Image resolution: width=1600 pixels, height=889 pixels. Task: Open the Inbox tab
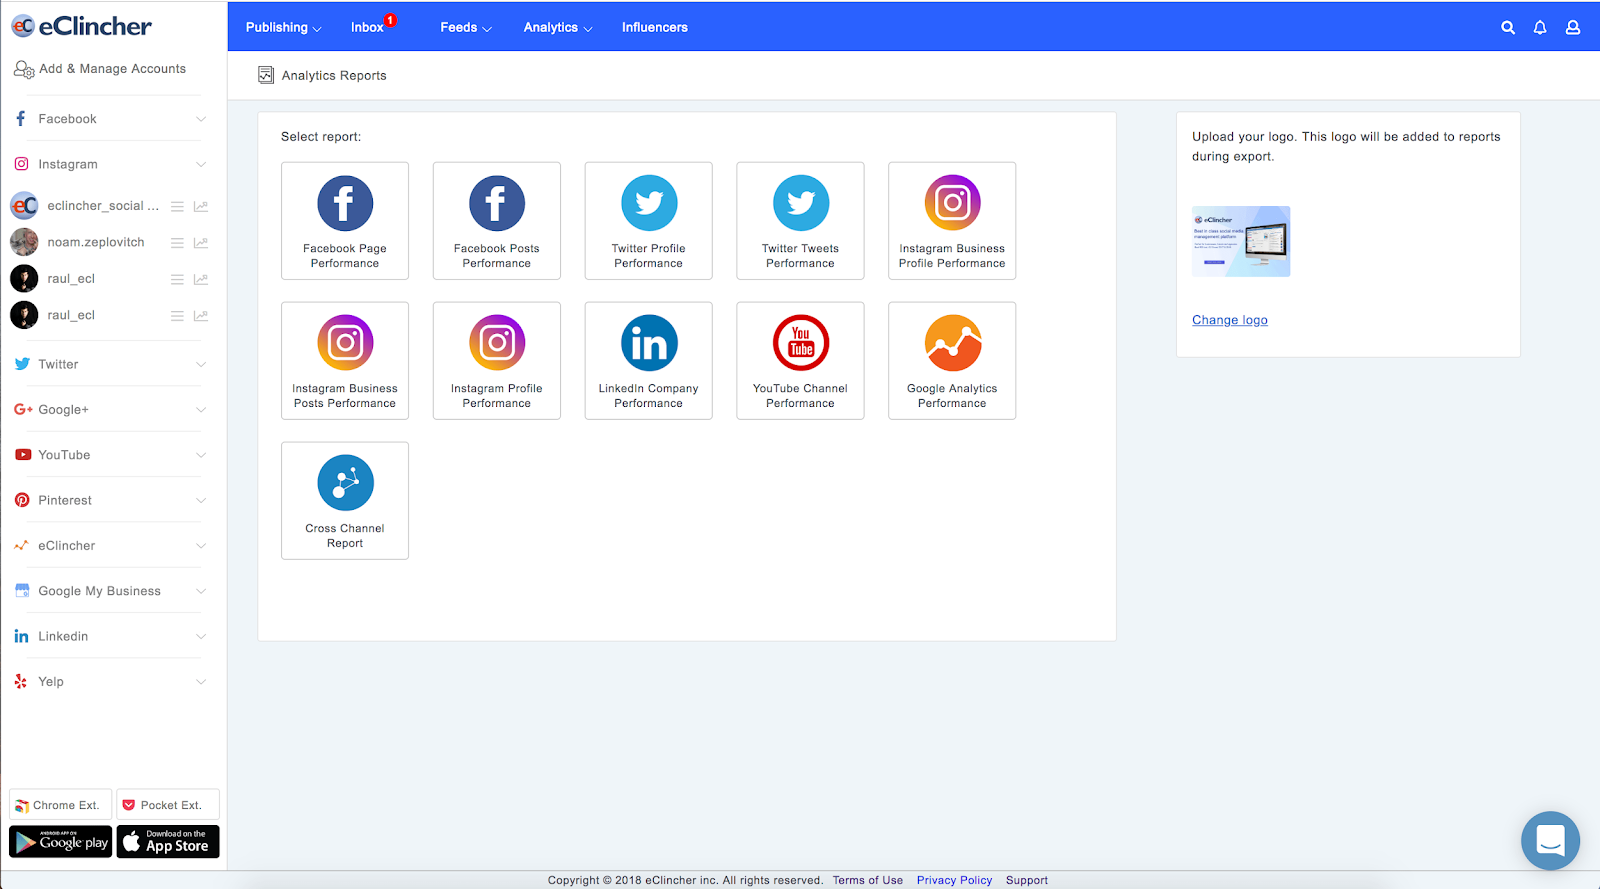click(367, 28)
